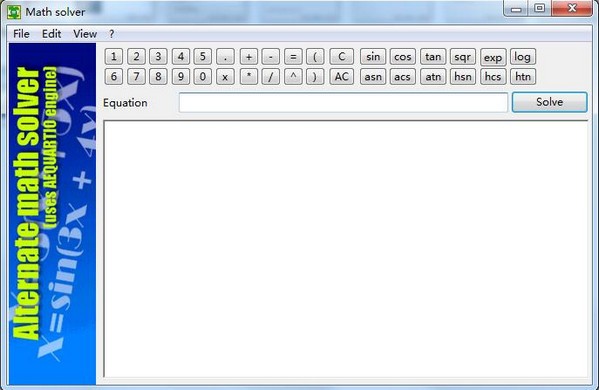The image size is (599, 390).
Task: Click the multiplication asterisk button
Action: pos(249,76)
